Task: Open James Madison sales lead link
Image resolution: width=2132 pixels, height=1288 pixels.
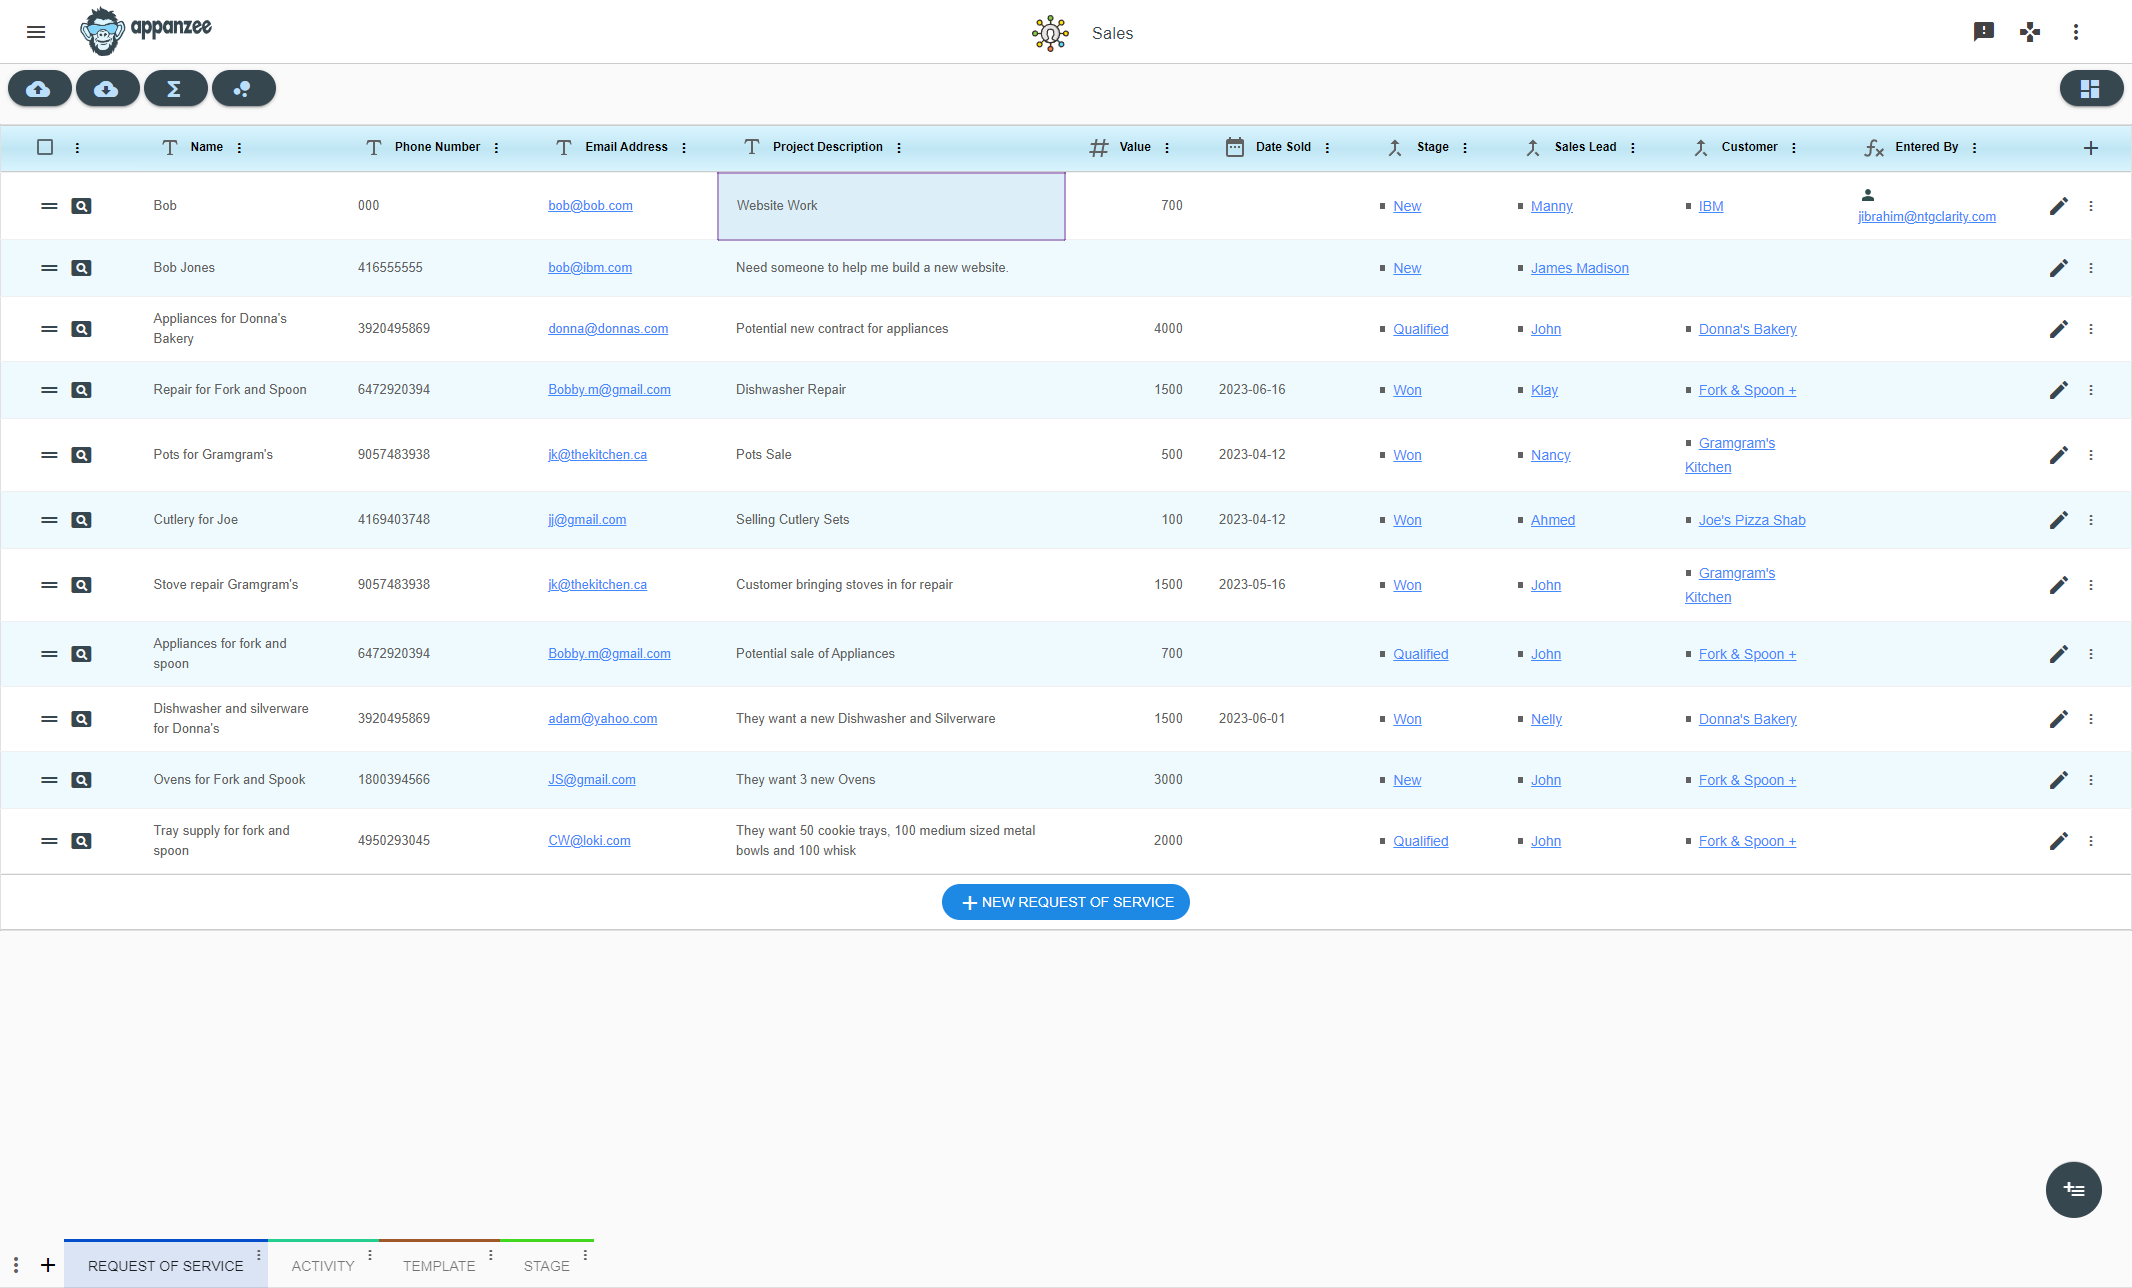Action: [x=1580, y=268]
